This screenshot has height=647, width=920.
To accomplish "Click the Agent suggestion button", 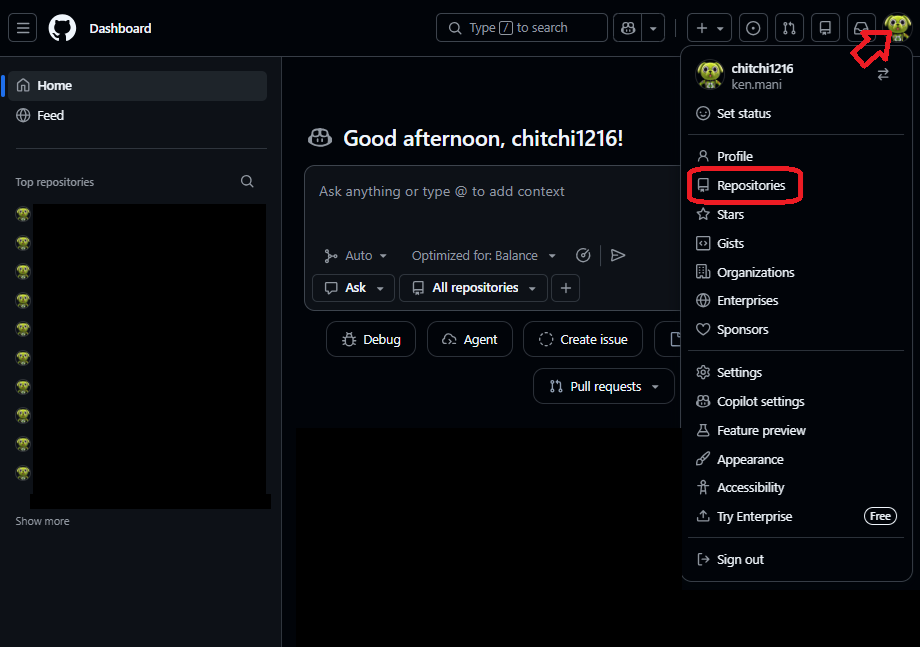I will (x=469, y=339).
